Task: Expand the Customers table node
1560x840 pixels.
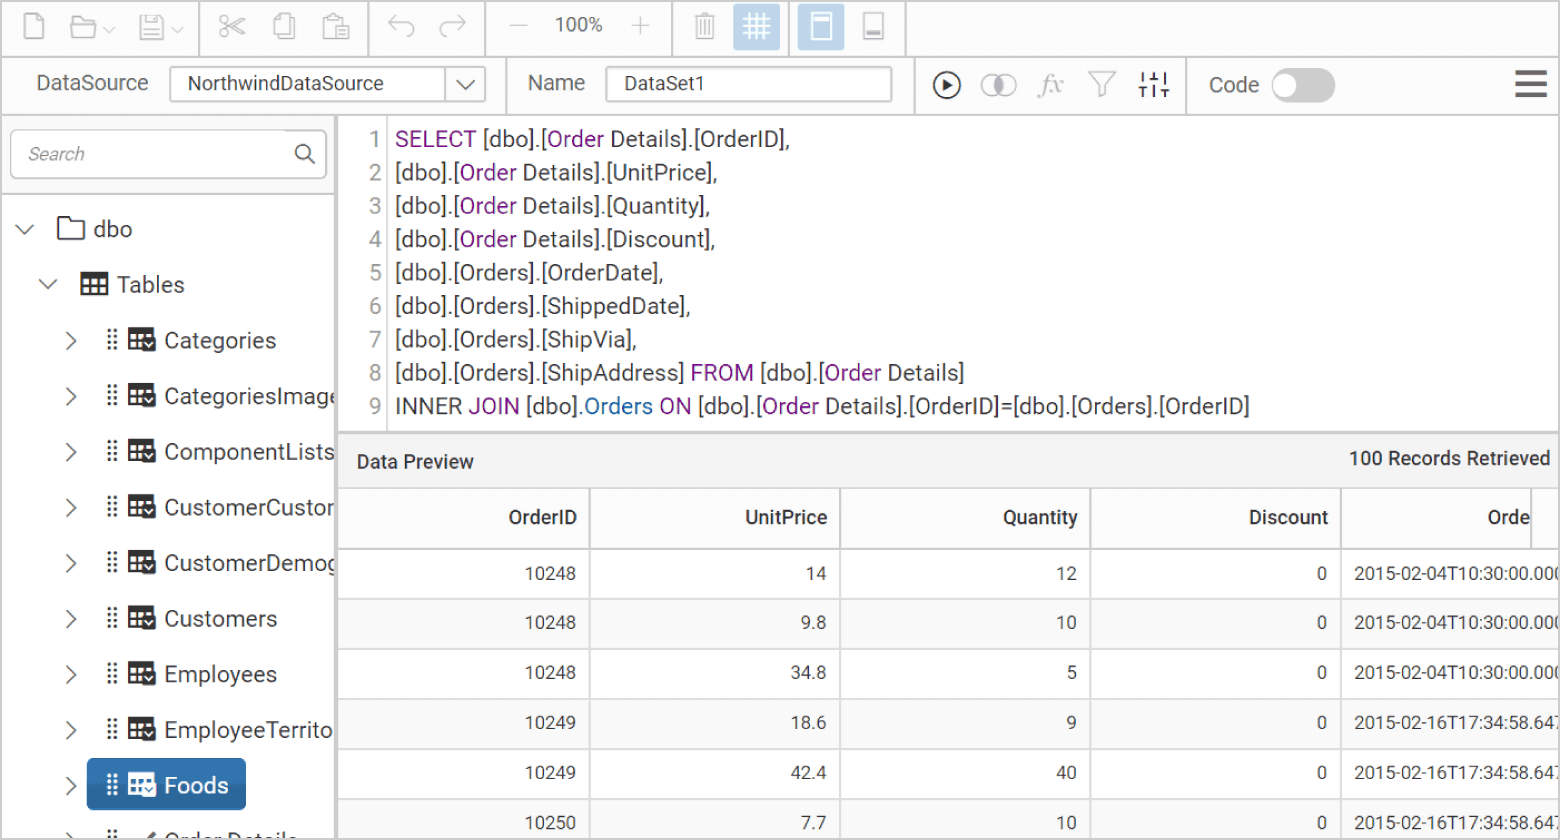Action: (71, 619)
